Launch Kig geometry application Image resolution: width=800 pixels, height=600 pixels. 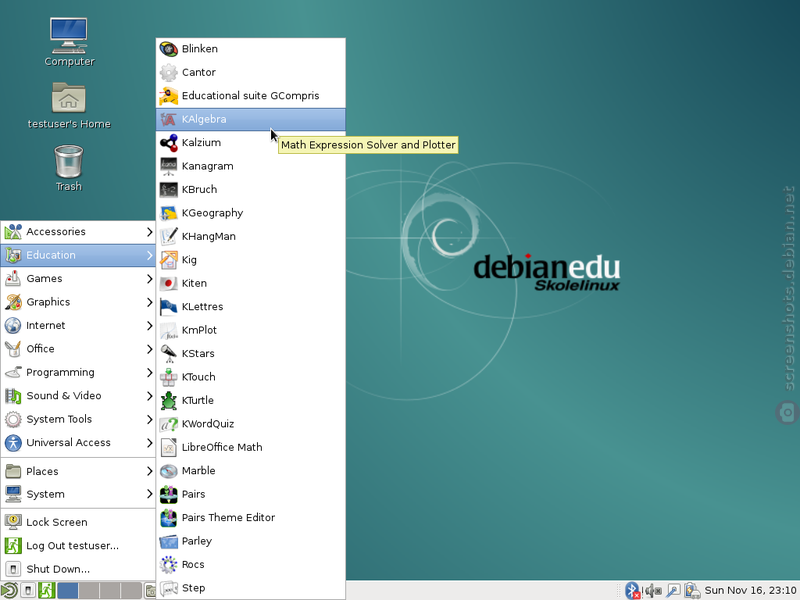click(x=251, y=260)
